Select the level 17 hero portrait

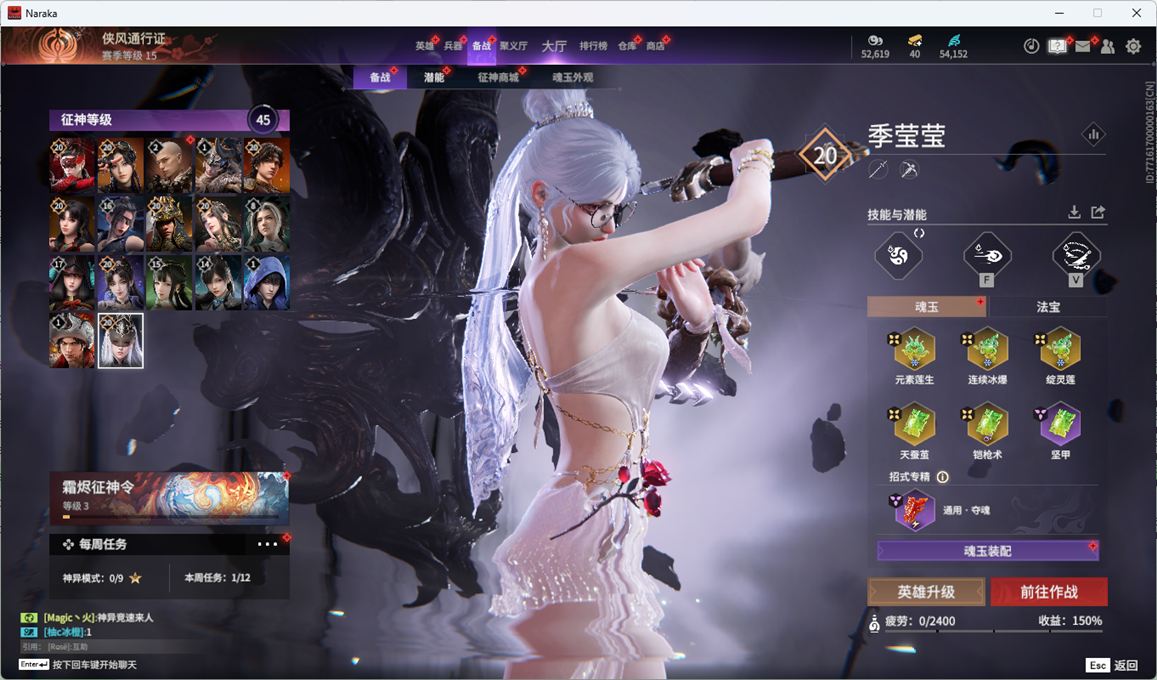[72, 282]
